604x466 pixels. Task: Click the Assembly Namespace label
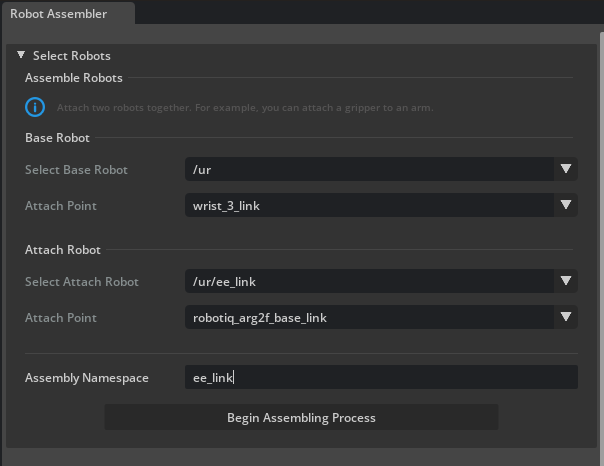pyautogui.click(x=87, y=378)
